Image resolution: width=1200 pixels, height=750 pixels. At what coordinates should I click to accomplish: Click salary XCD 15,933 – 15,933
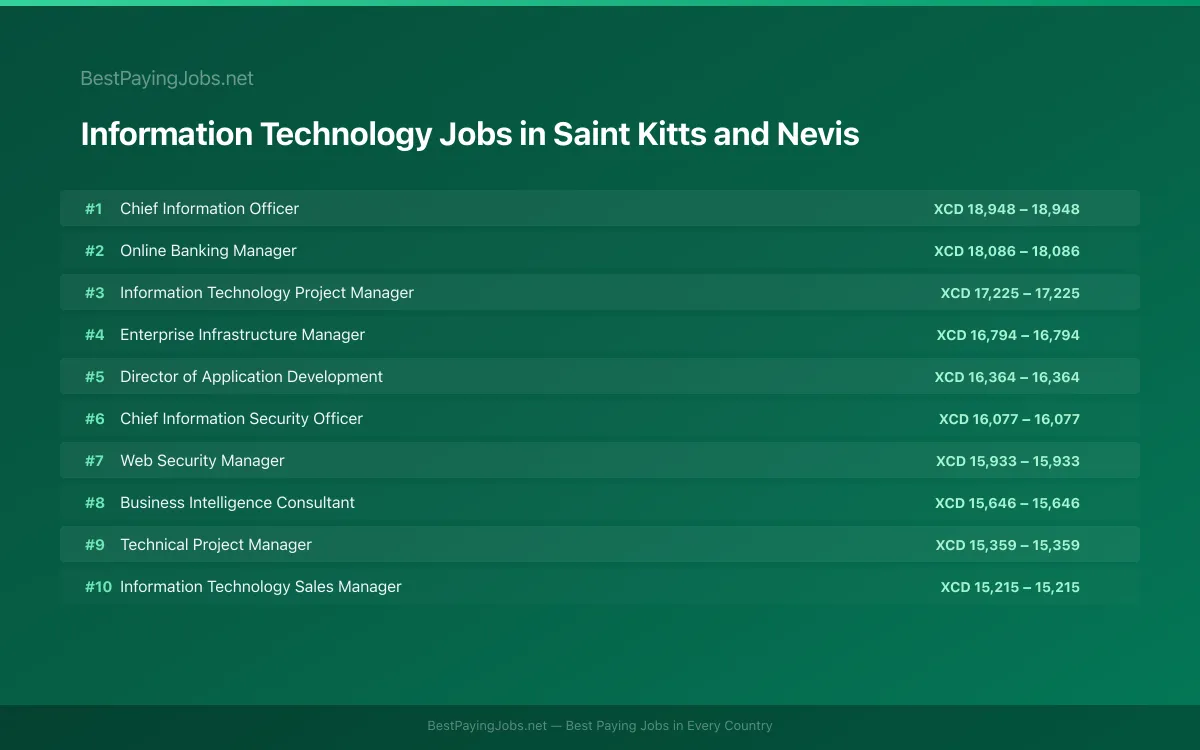(1008, 461)
